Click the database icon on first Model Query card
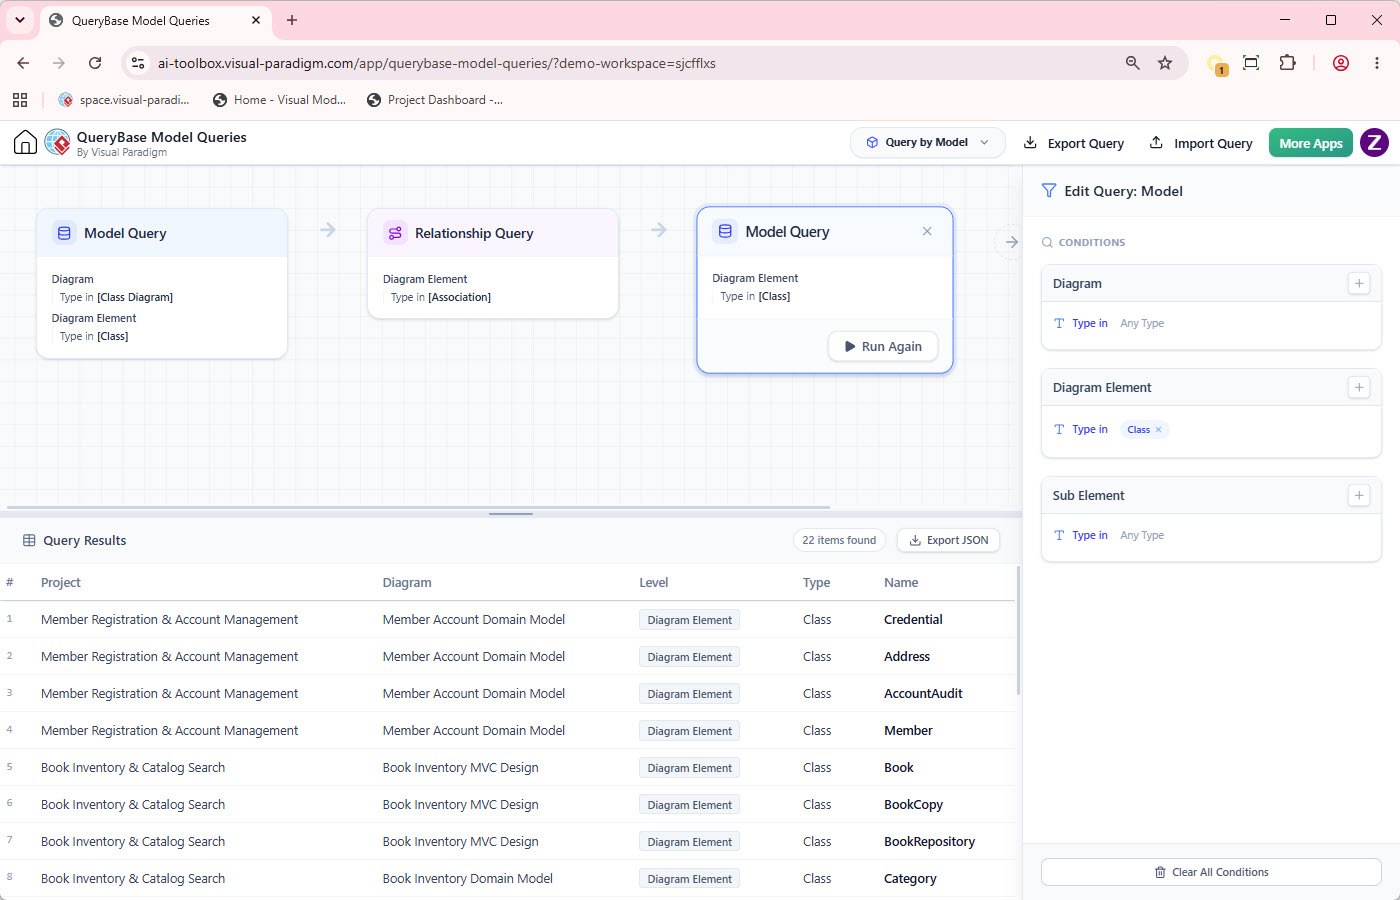 pos(64,233)
